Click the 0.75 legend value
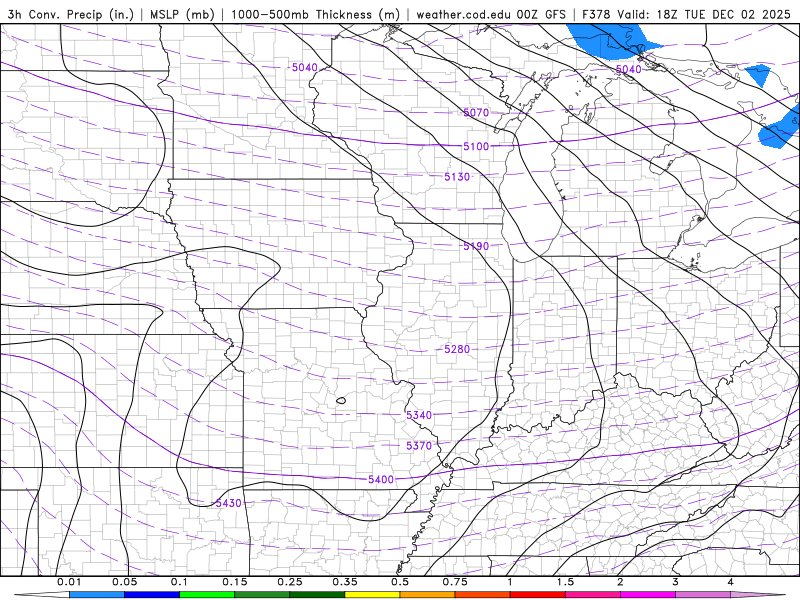 (455, 582)
